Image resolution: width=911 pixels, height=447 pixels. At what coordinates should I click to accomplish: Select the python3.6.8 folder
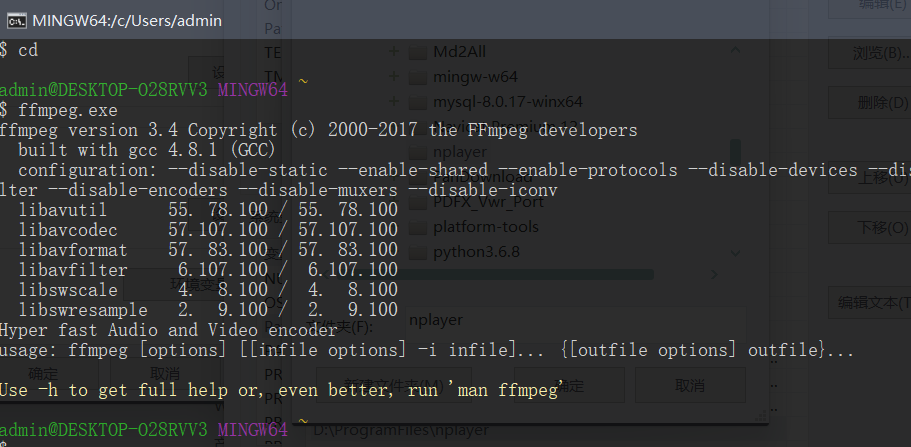coord(476,252)
